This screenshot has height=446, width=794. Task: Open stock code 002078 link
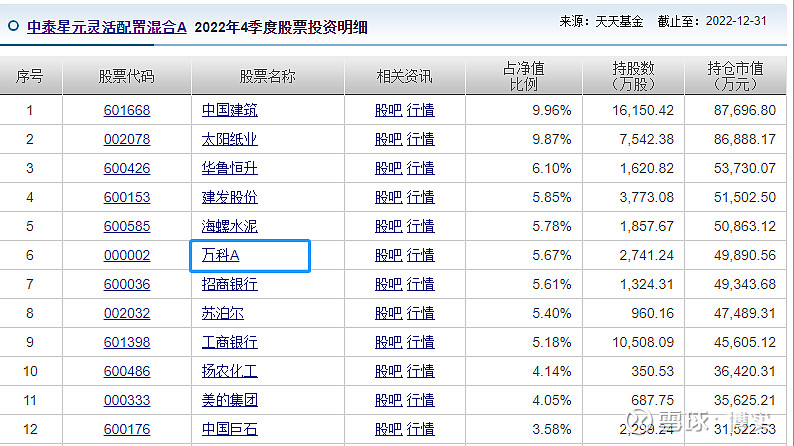pos(127,139)
